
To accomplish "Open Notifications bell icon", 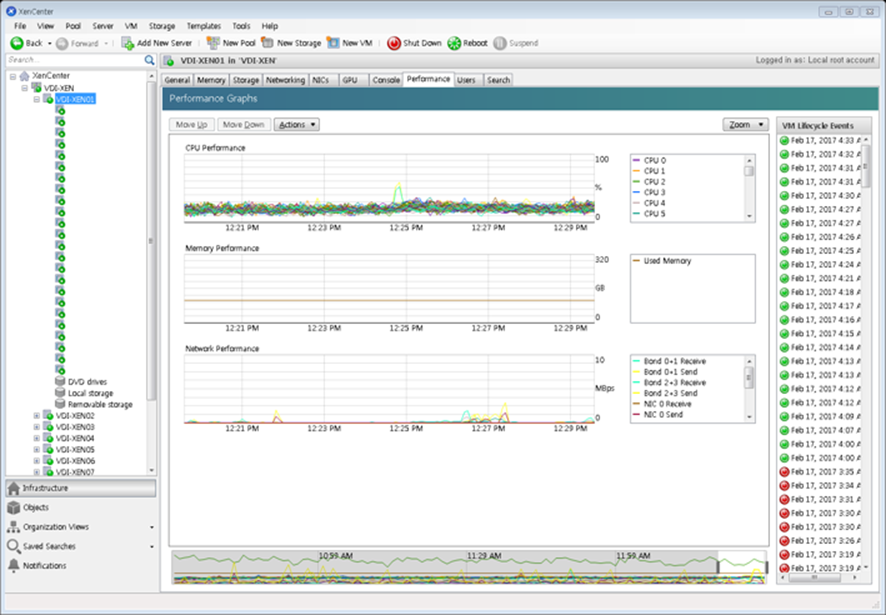I will tap(14, 565).
